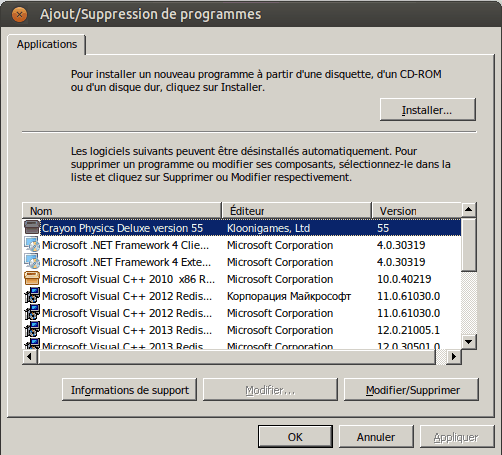502x455 pixels.
Task: Select Crayon Physics Deluxe version 55
Action: (122, 228)
